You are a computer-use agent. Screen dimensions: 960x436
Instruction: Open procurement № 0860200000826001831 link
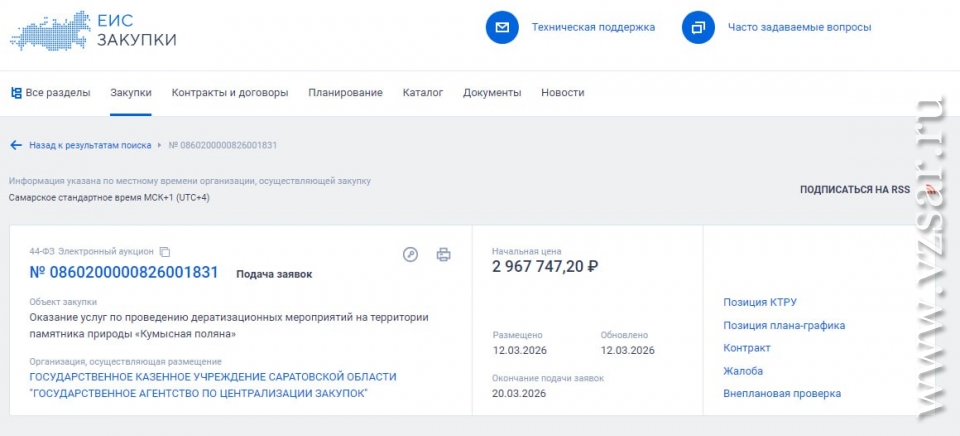[x=124, y=273]
